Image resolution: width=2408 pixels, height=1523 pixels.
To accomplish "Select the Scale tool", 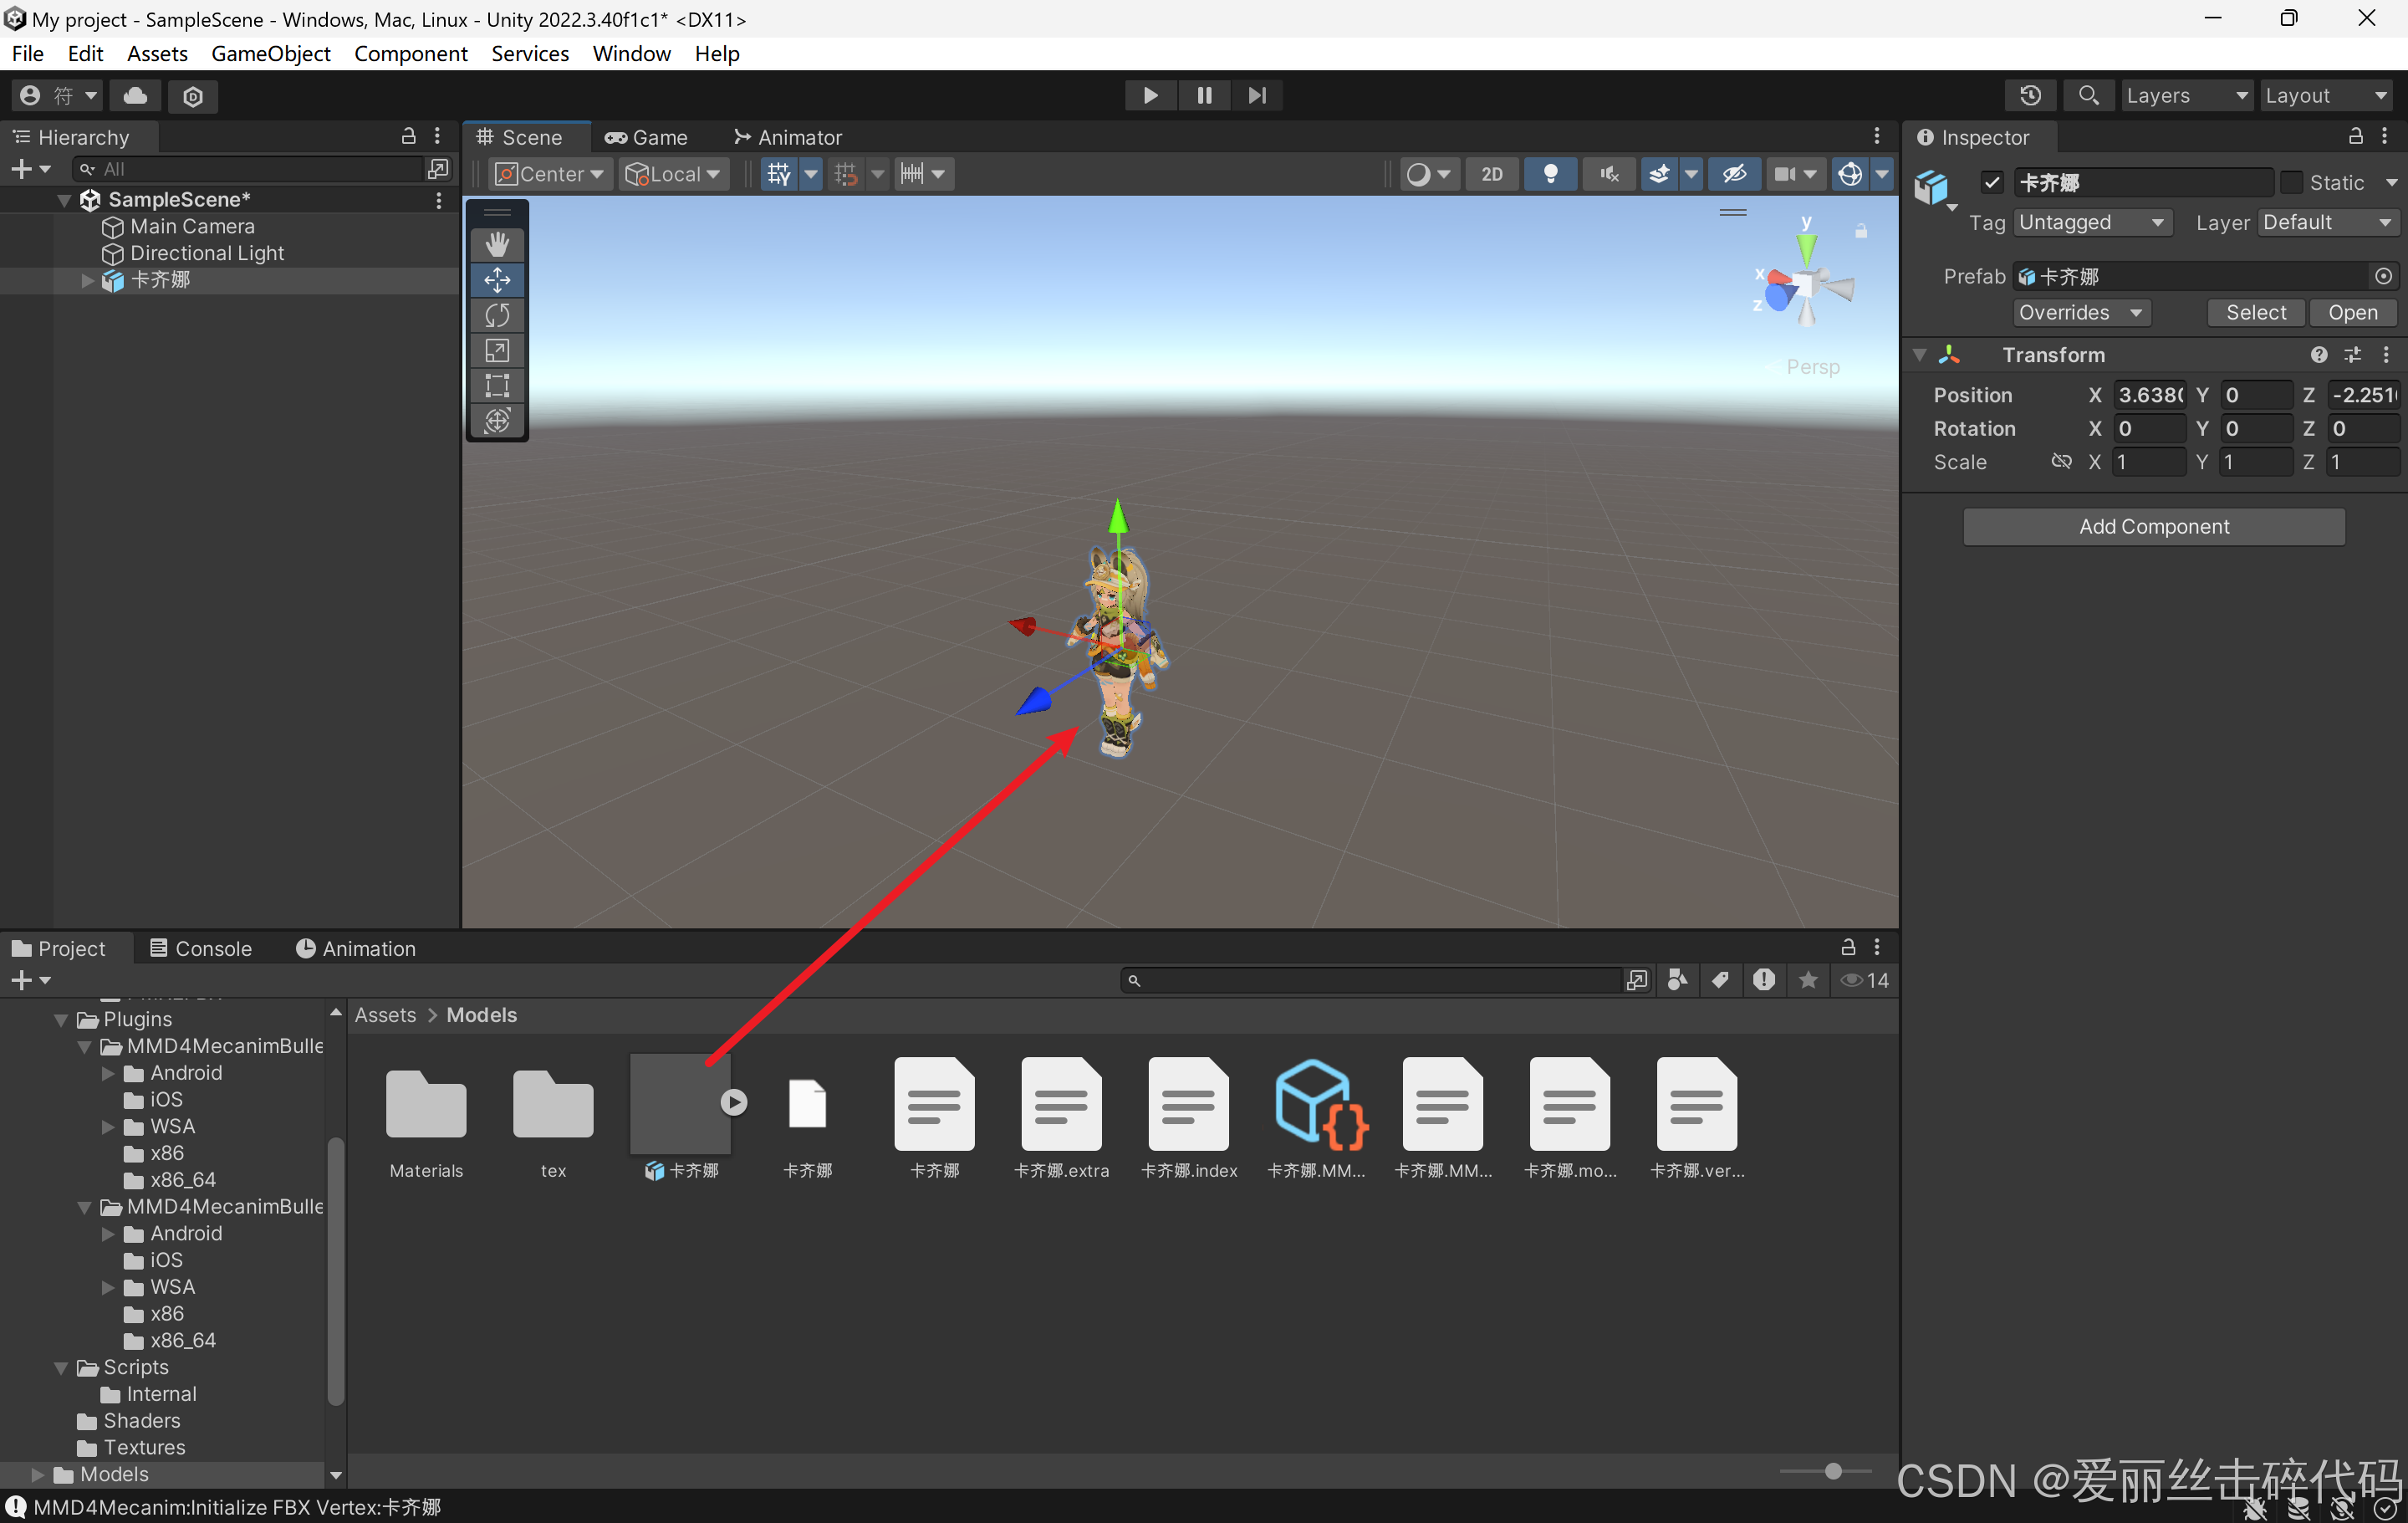I will coord(497,350).
